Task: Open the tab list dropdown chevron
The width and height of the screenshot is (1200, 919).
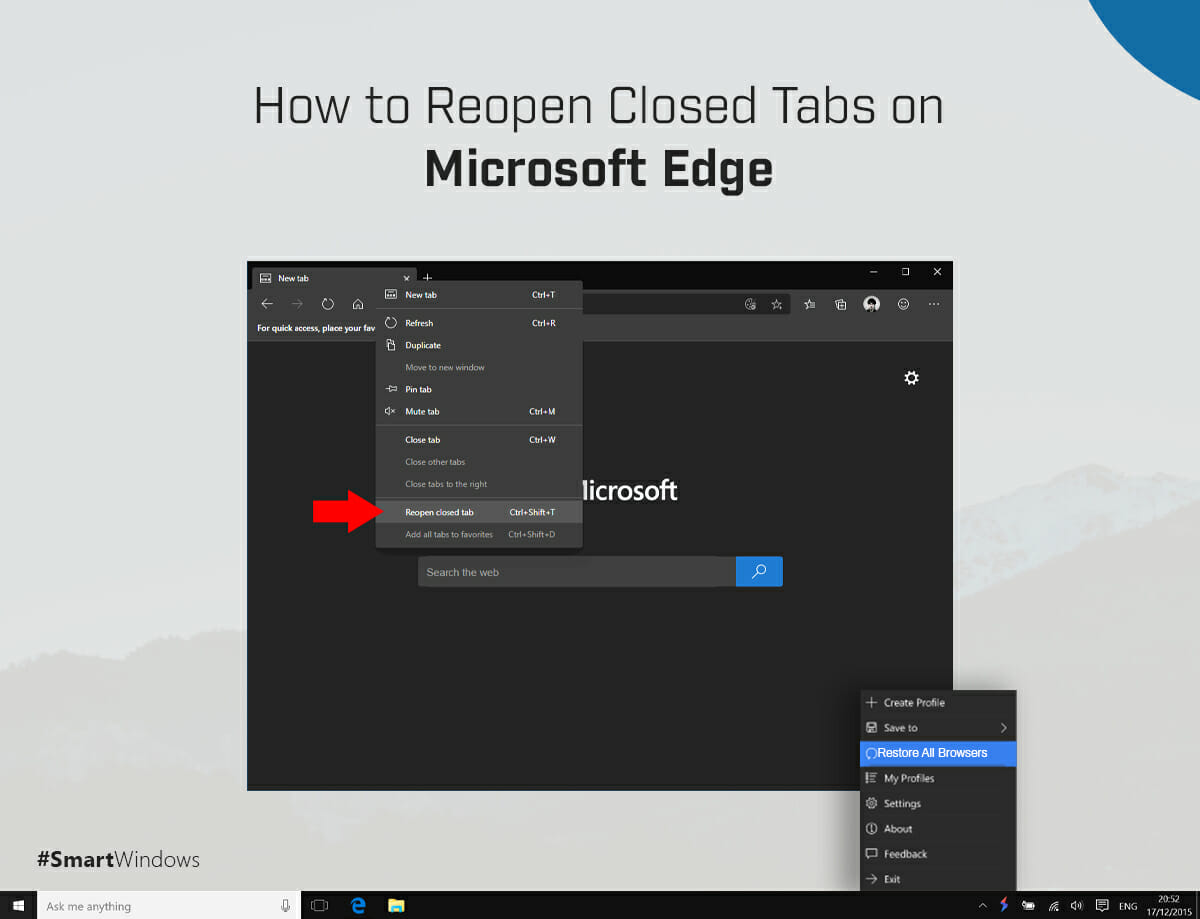Action: pos(408,277)
